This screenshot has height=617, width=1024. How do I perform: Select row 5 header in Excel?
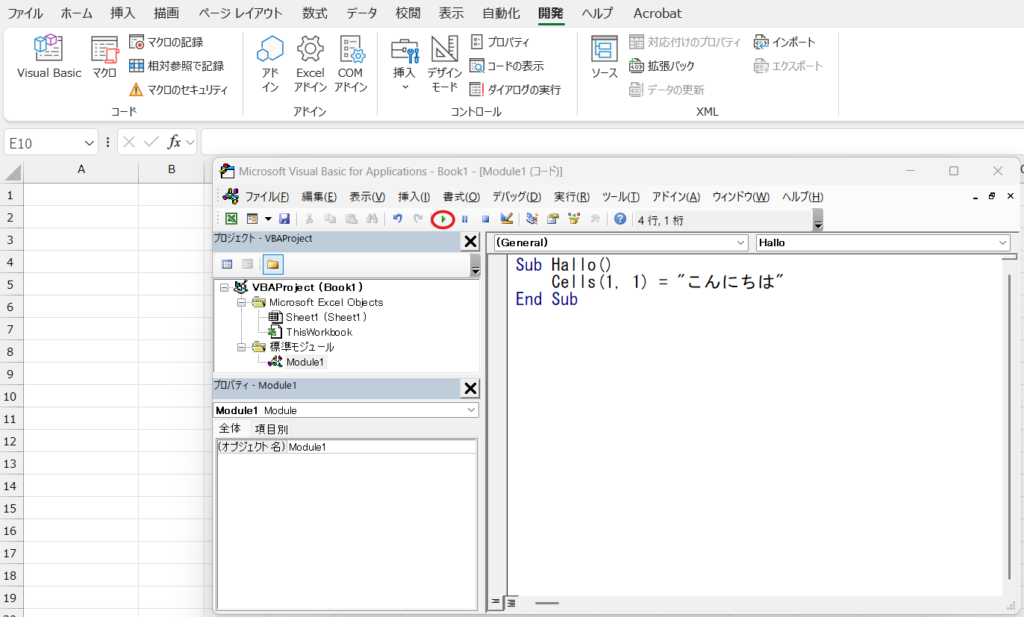point(10,285)
